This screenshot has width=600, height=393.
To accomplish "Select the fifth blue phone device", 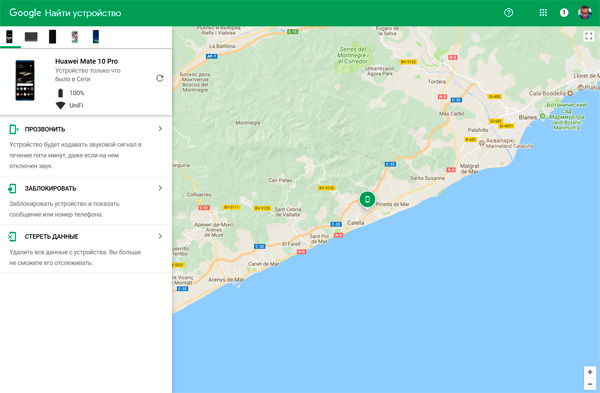I will [96, 37].
